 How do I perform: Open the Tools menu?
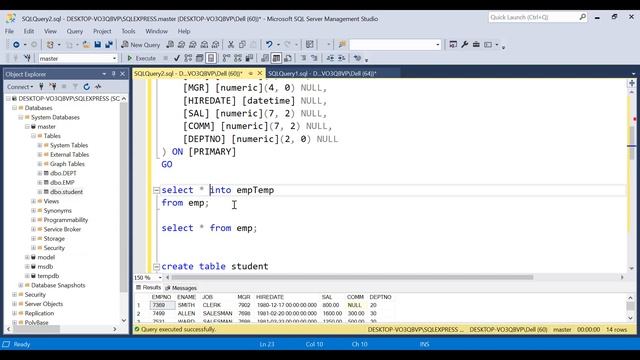128,31
